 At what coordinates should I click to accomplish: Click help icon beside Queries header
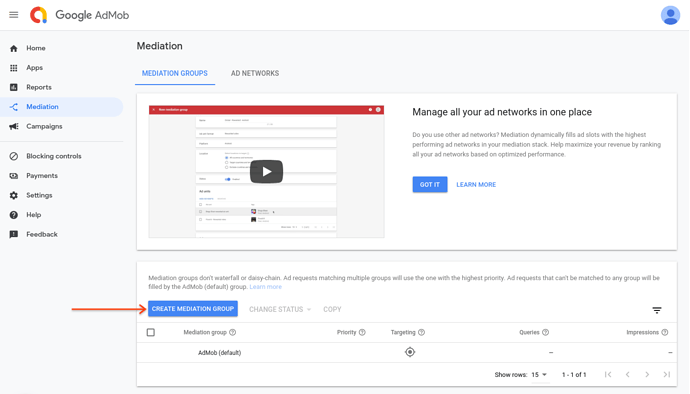pyautogui.click(x=546, y=332)
